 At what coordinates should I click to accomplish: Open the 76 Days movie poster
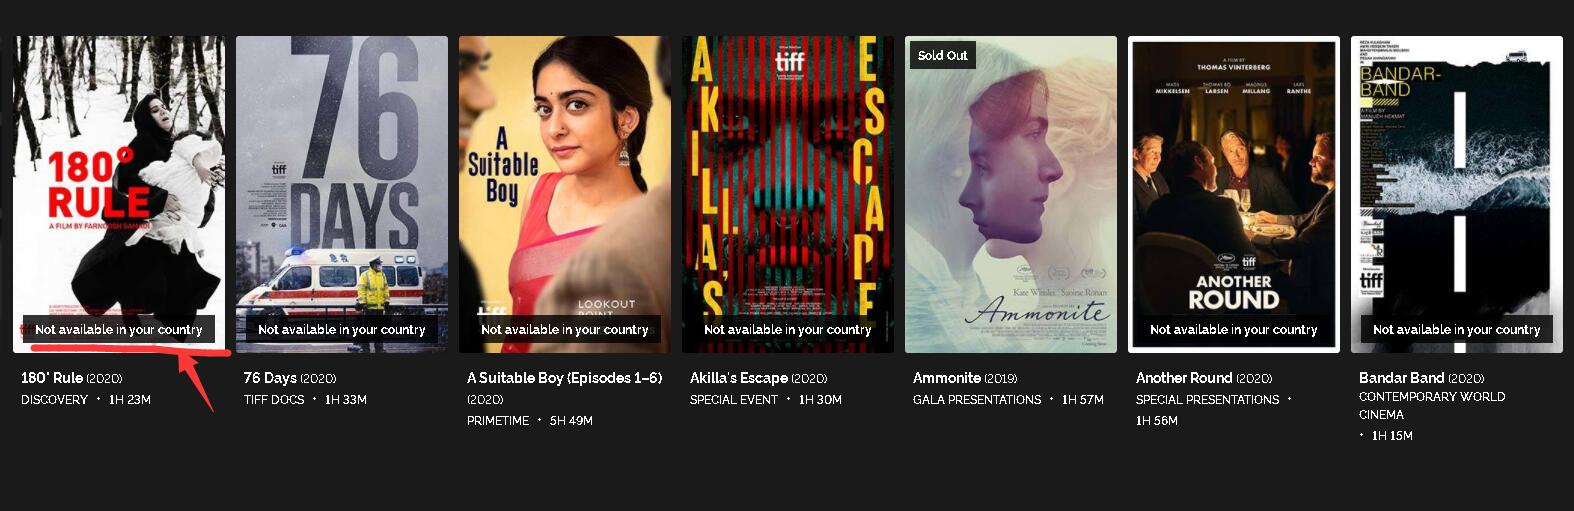[x=342, y=194]
